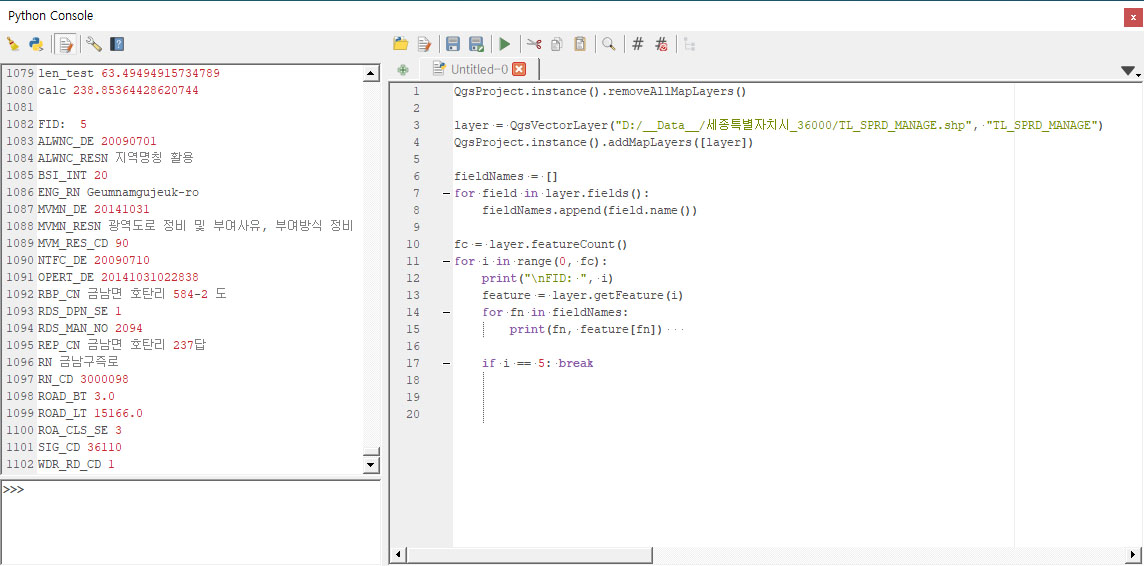
Task: Close the Python Console panel
Action: click(1132, 17)
